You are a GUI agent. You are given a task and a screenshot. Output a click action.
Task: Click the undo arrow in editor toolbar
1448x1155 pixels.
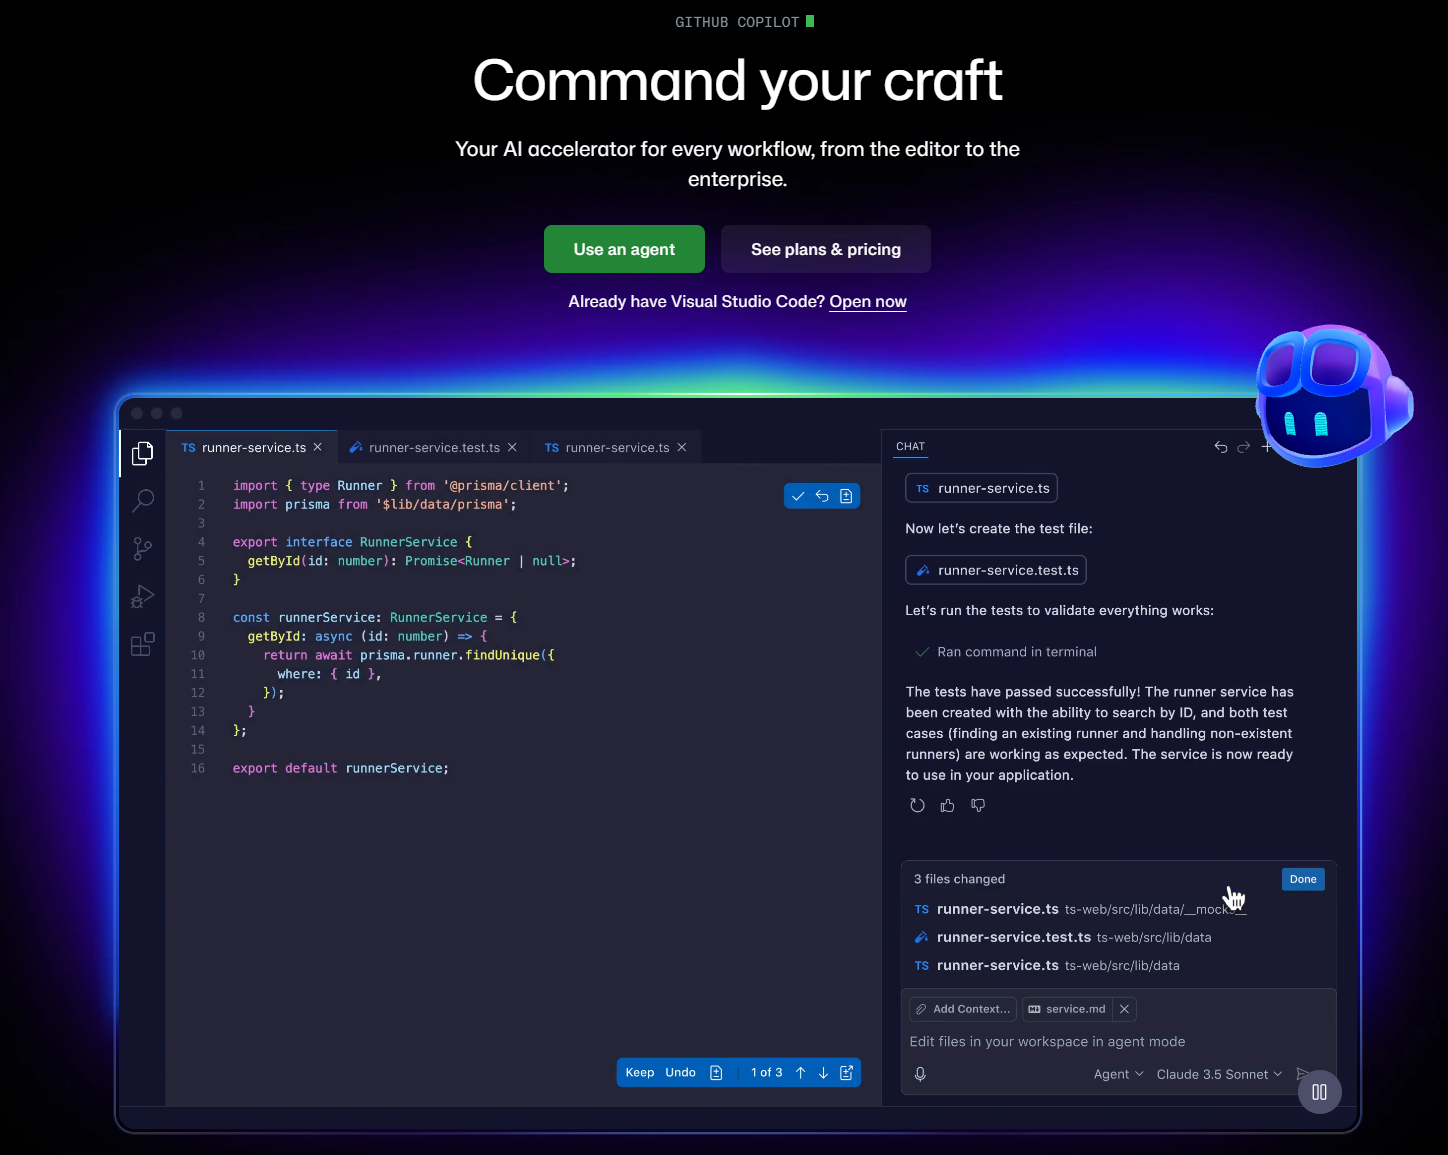pyautogui.click(x=822, y=496)
